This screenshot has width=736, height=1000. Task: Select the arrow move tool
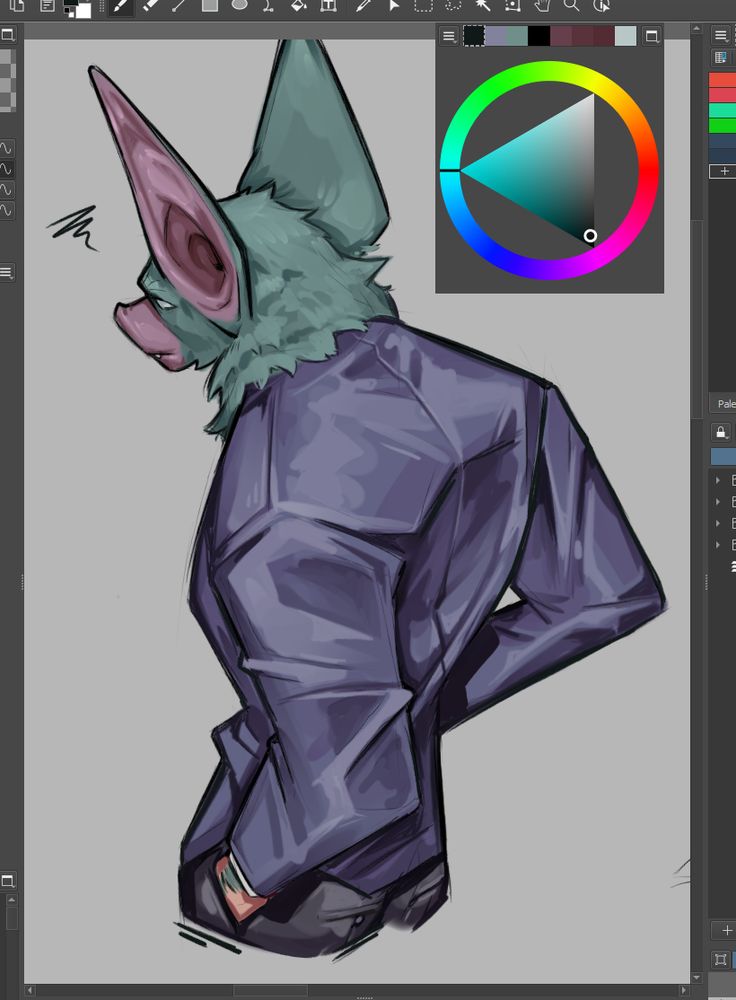394,6
